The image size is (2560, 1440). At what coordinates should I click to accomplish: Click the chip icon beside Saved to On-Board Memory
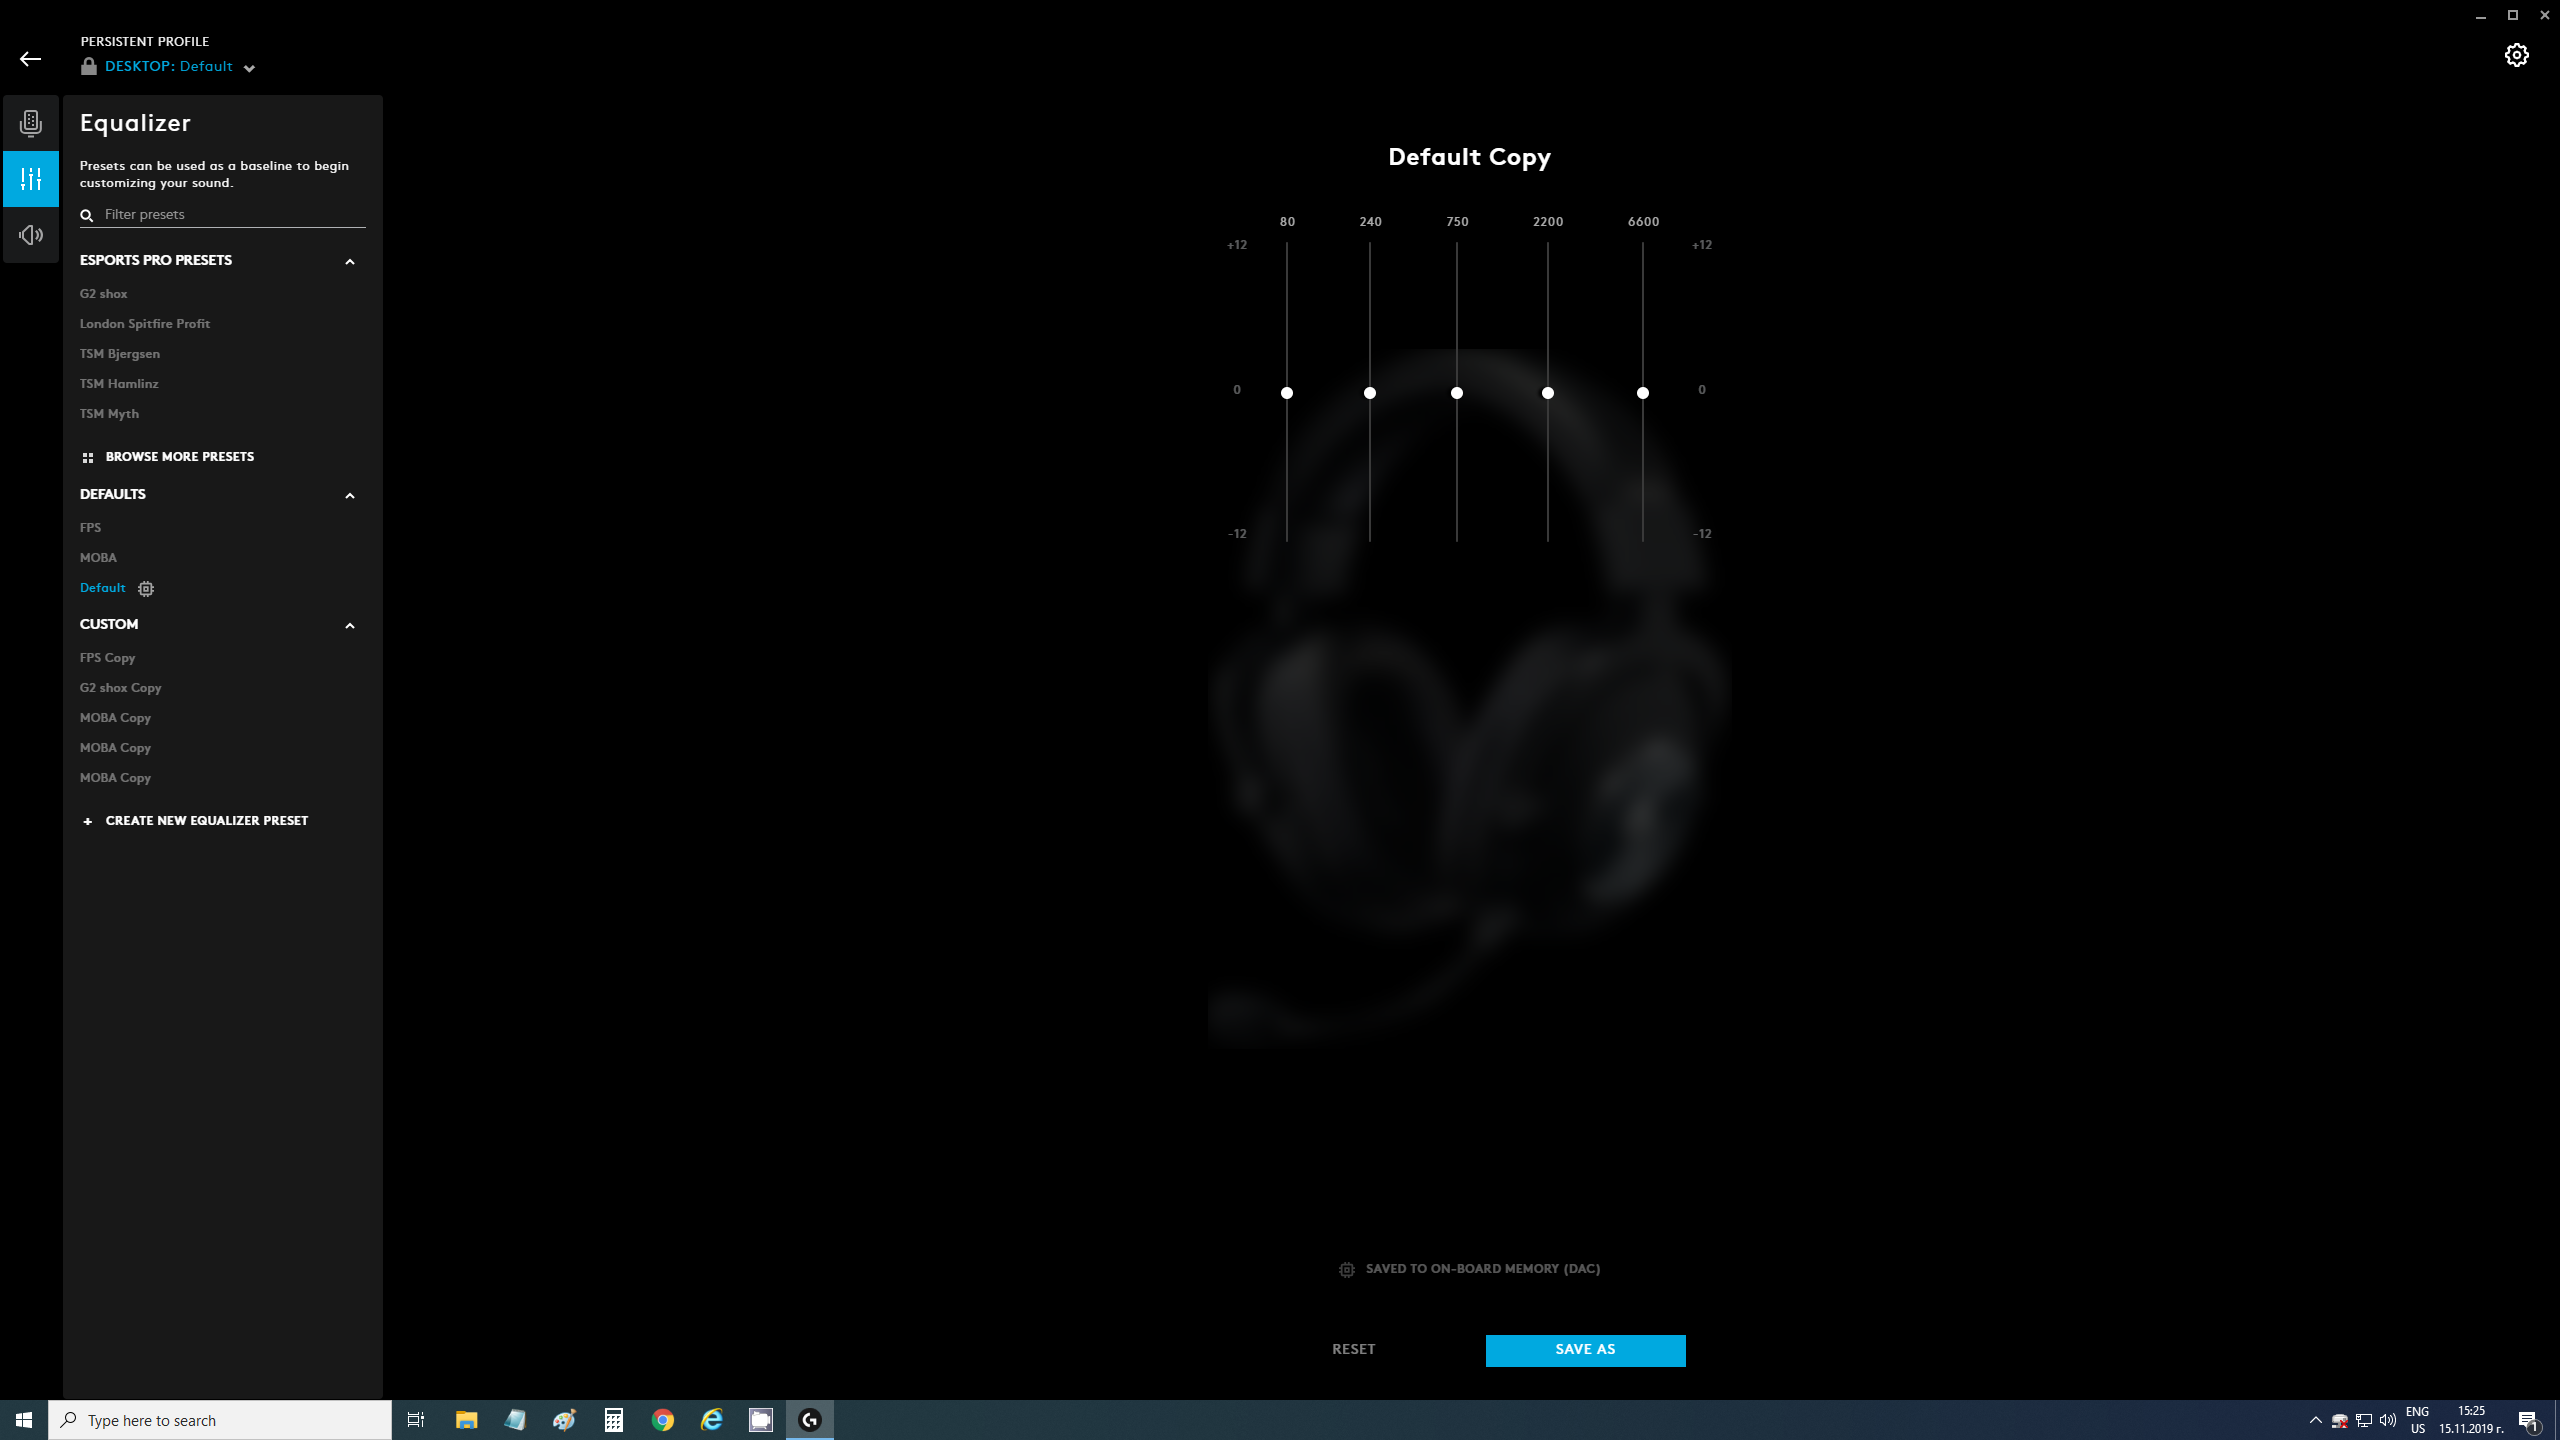pyautogui.click(x=1347, y=1270)
